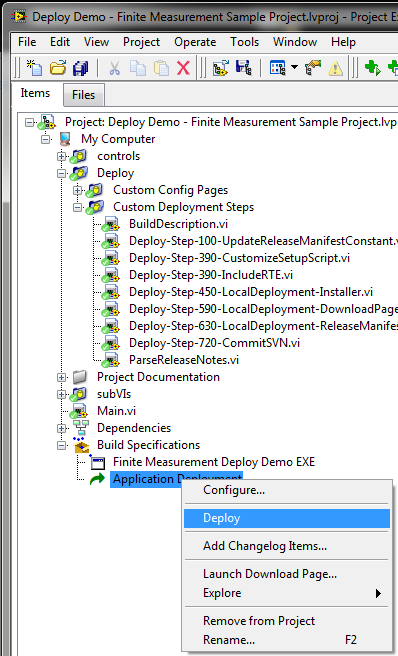Choose Add Changelog Items... in context menu
The width and height of the screenshot is (398, 656).
click(x=287, y=546)
